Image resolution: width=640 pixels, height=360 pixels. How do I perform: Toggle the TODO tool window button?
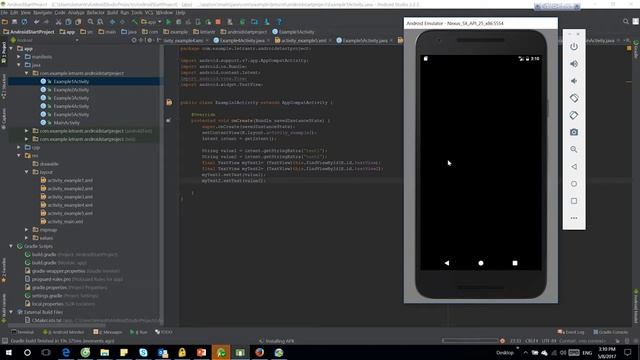pos(164,332)
